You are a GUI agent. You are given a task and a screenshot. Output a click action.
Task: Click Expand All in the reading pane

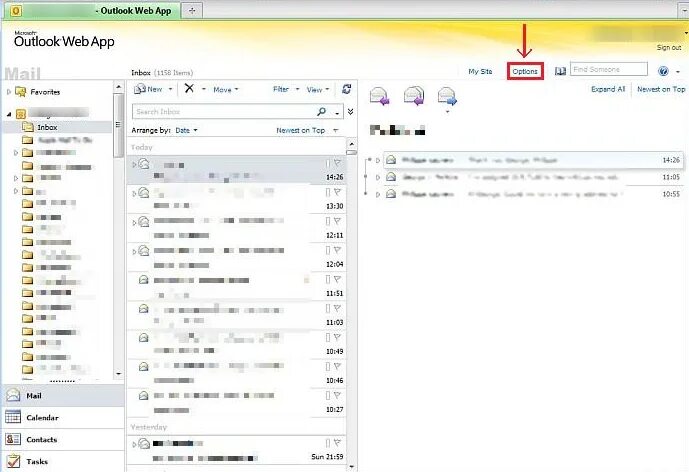click(x=608, y=89)
